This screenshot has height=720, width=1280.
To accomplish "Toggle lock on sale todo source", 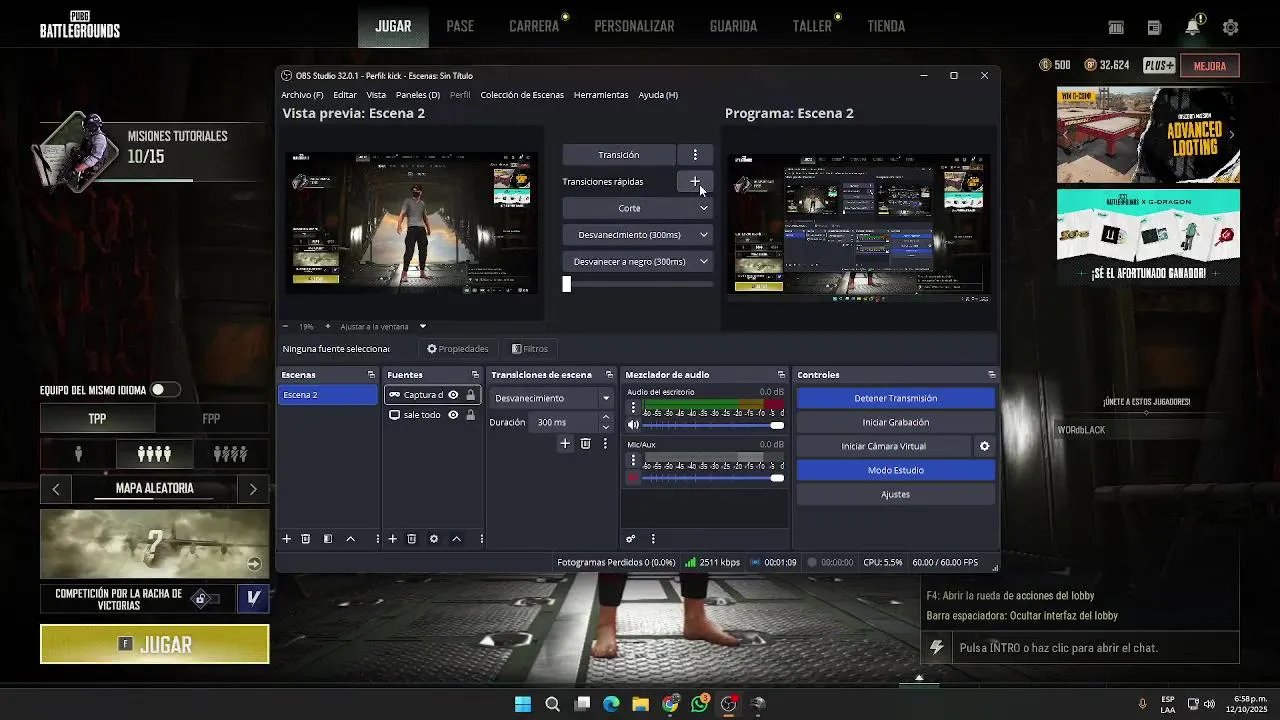I will [470, 415].
